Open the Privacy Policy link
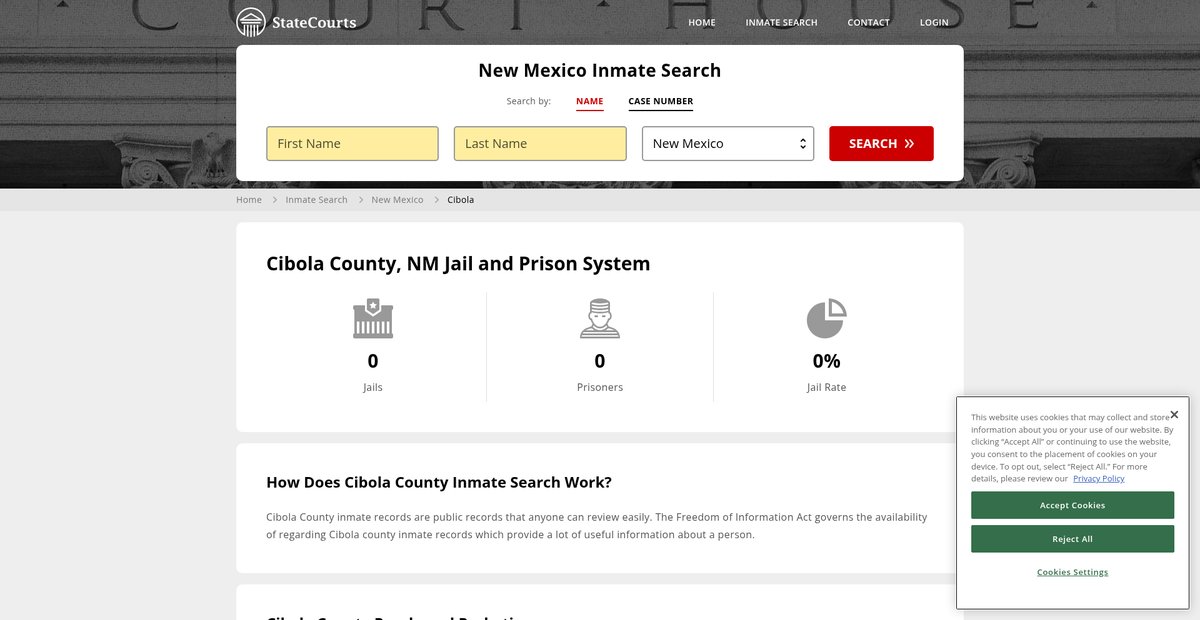Image resolution: width=1200 pixels, height=620 pixels. point(1099,479)
